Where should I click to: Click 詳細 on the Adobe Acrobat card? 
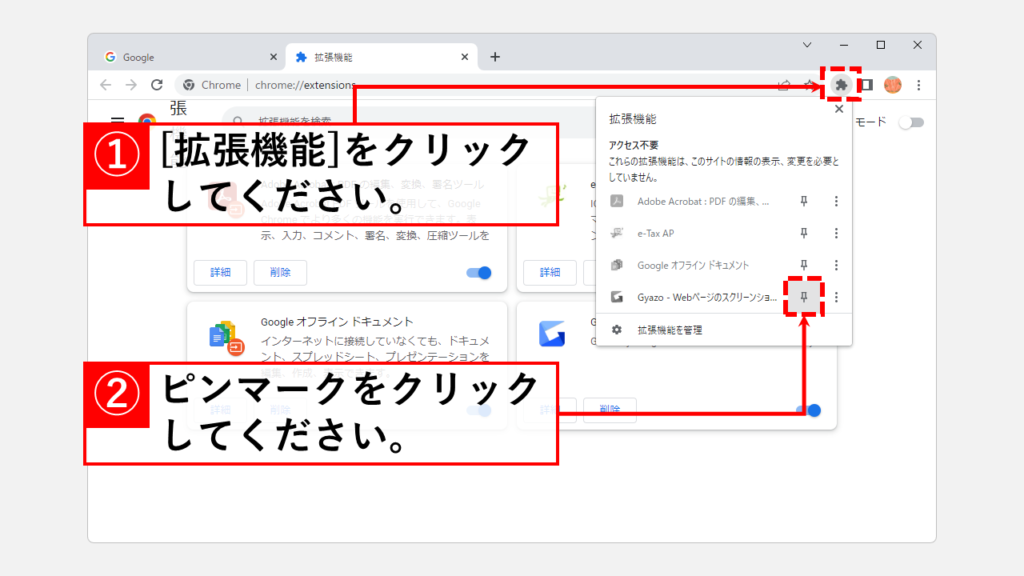(220, 272)
